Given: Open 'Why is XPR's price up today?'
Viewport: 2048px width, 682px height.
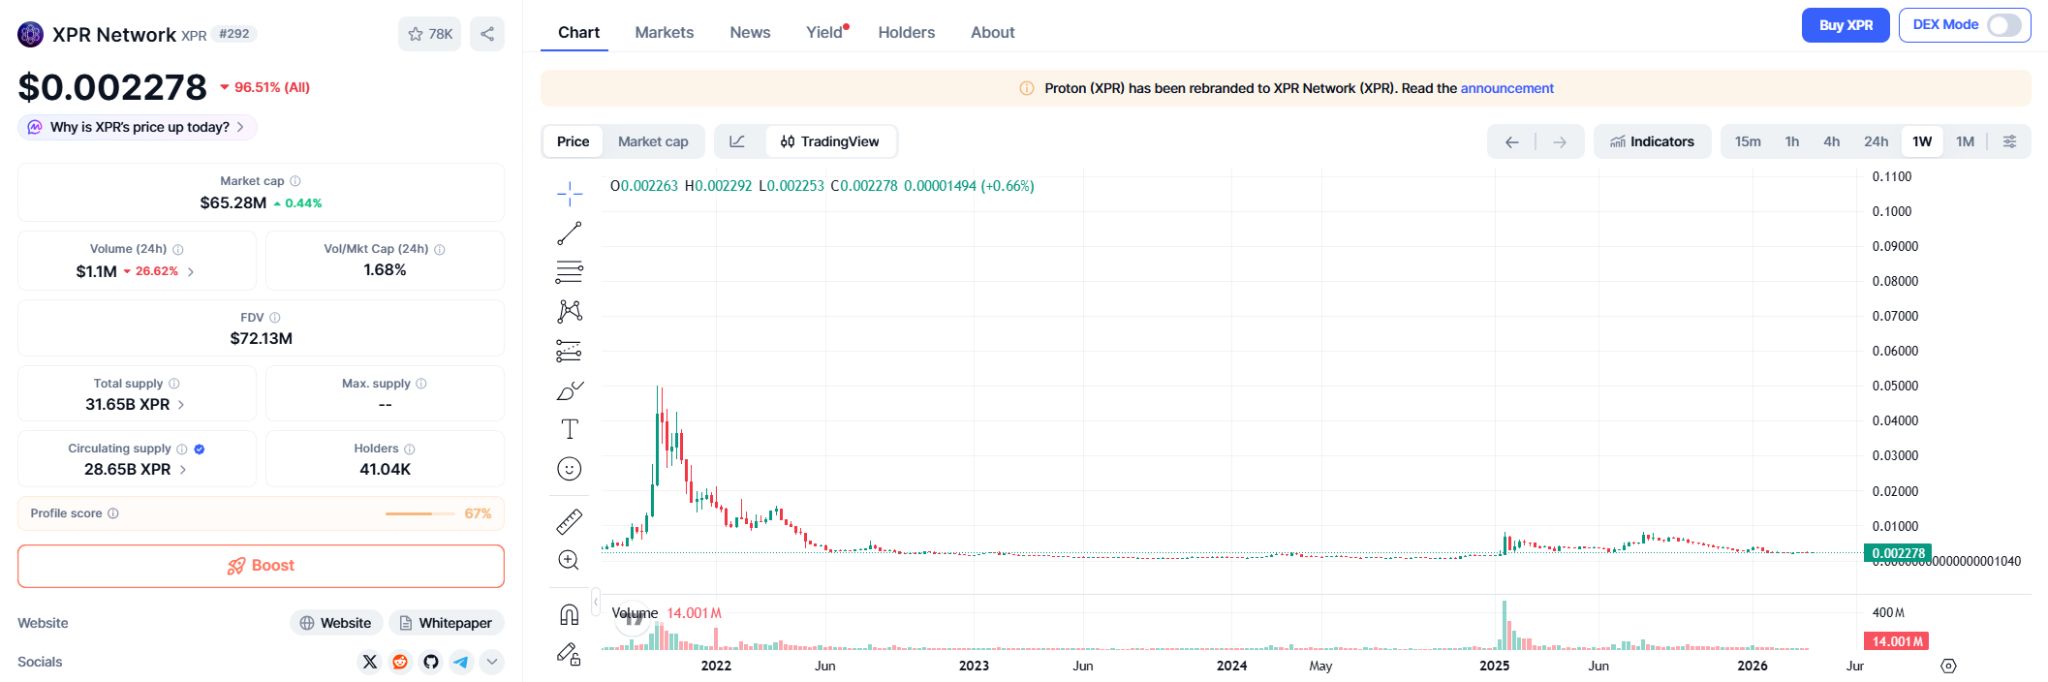Looking at the screenshot, I should click(137, 127).
